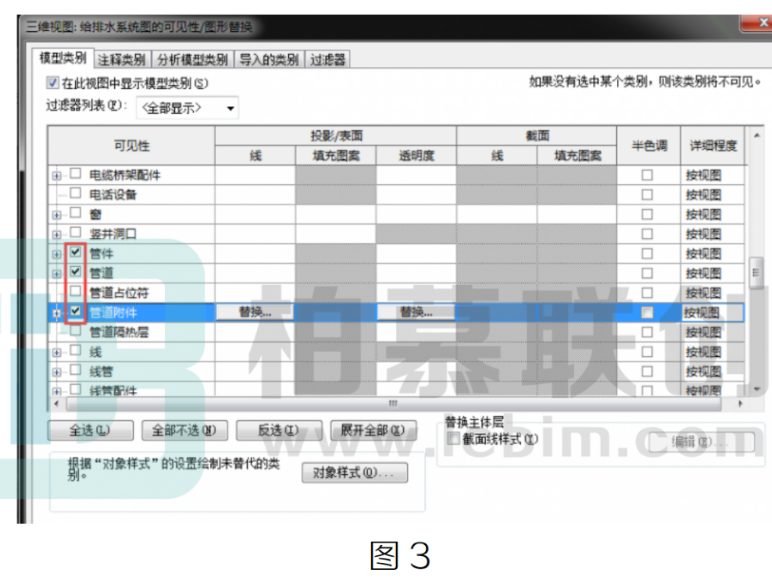772x586 pixels.
Task: Check the 管道占位符 visibility box
Action: pos(75,291)
